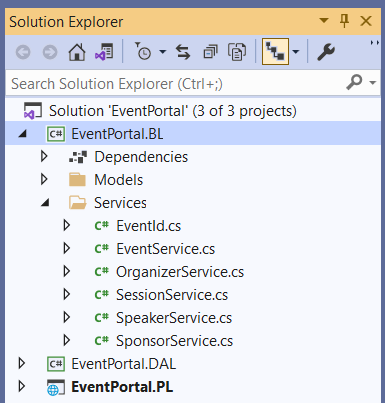Open dropdown next to Preview Selected Items
Image resolution: width=385 pixels, height=403 pixels.
[x=296, y=52]
